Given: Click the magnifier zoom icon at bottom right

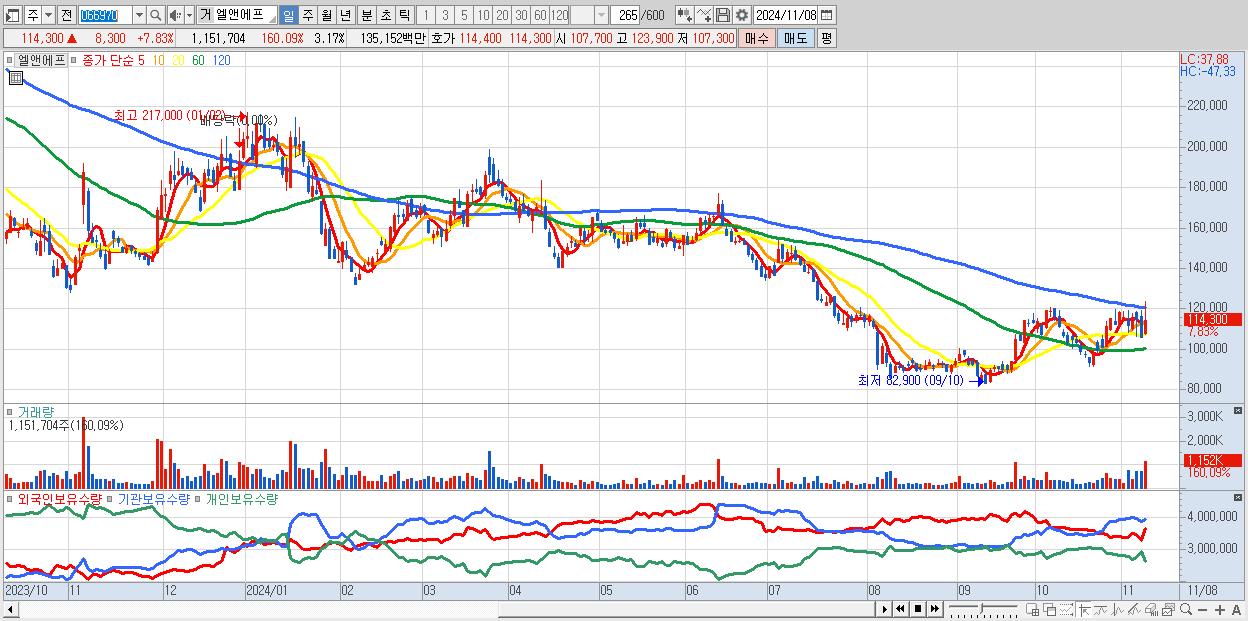Looking at the screenshot, I should [x=1186, y=609].
